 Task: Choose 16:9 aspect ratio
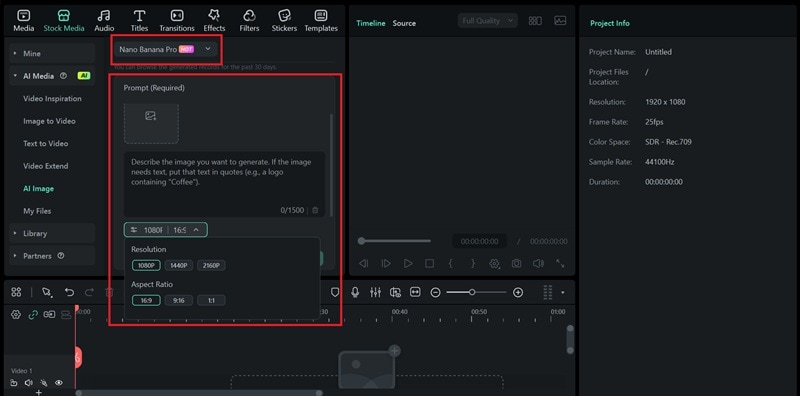point(146,301)
